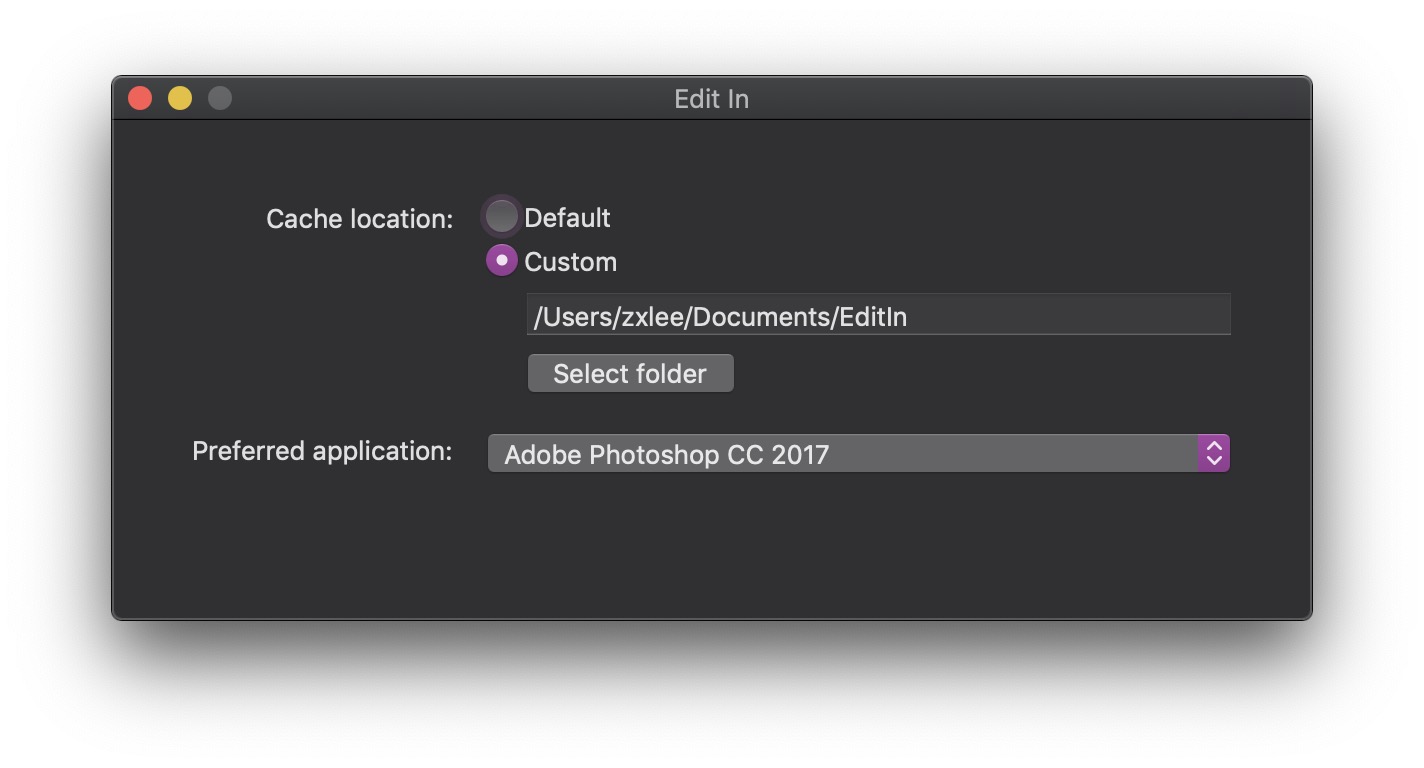The image size is (1424, 768).
Task: Click the "Custom" option label text
Action: click(x=570, y=262)
